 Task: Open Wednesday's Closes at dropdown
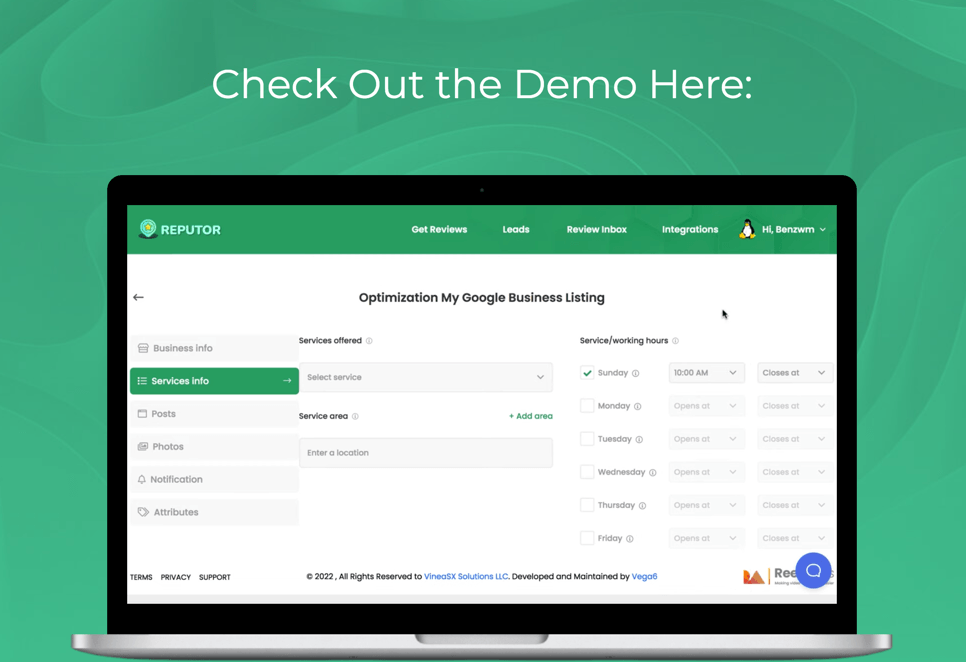(x=795, y=472)
